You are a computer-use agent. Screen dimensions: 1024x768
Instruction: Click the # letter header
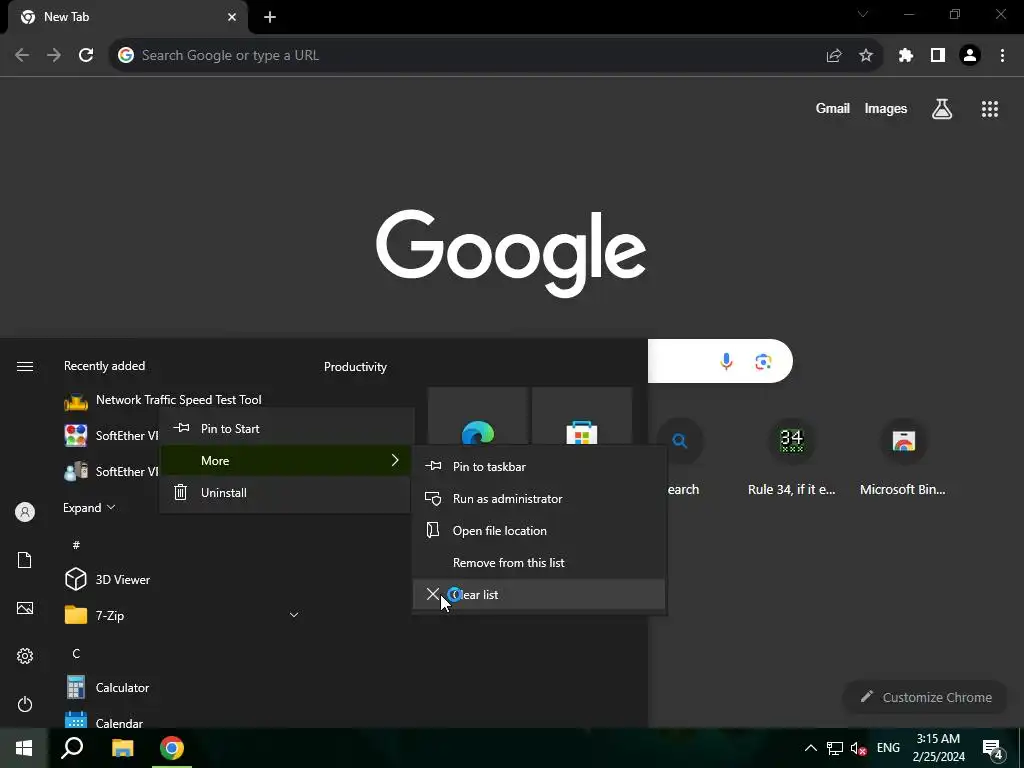76,545
